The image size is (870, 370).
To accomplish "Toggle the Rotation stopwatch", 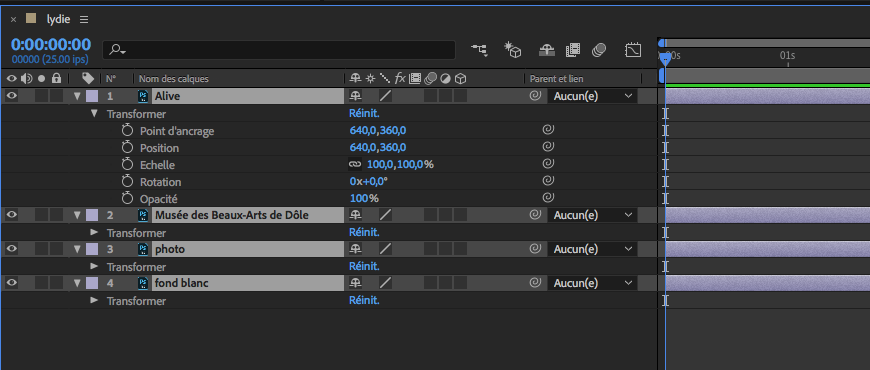I will coord(128,181).
